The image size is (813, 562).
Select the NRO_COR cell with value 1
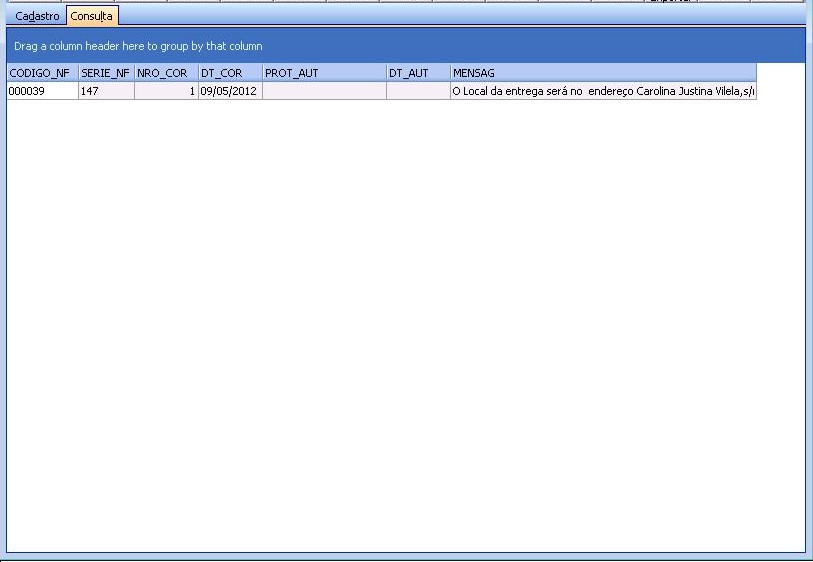pos(165,91)
